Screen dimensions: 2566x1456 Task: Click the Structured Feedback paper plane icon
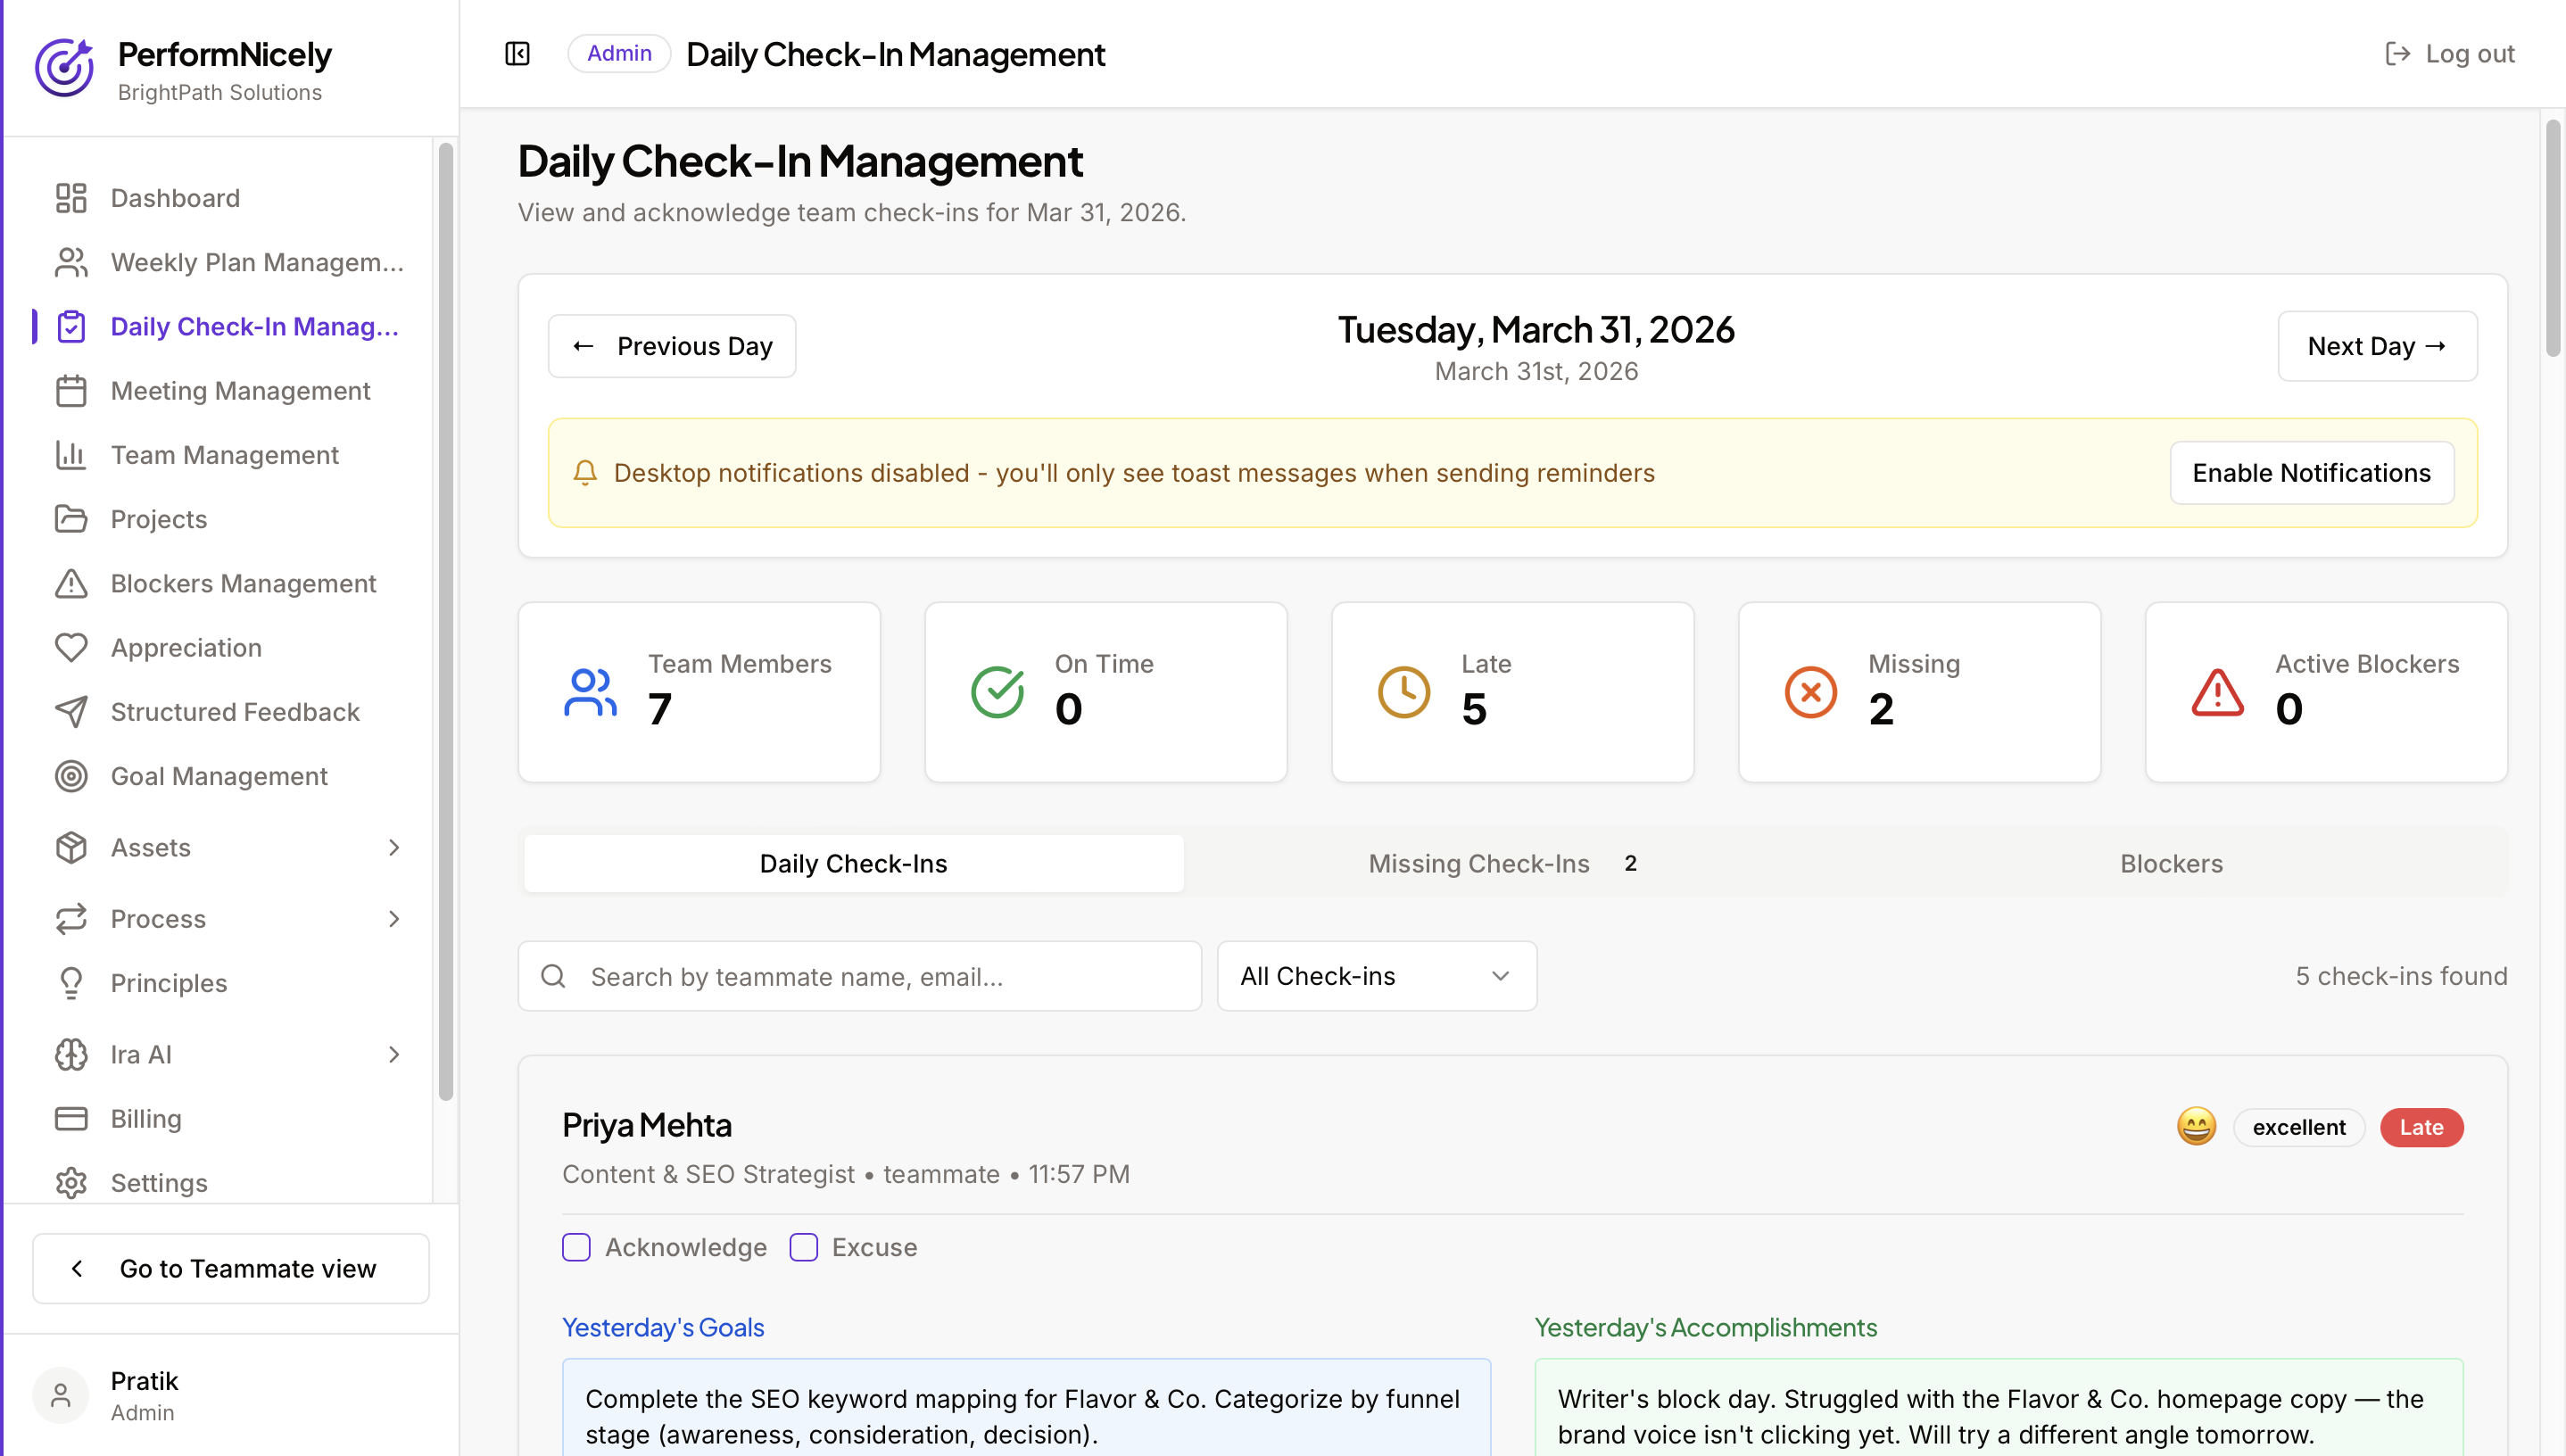pyautogui.click(x=71, y=712)
